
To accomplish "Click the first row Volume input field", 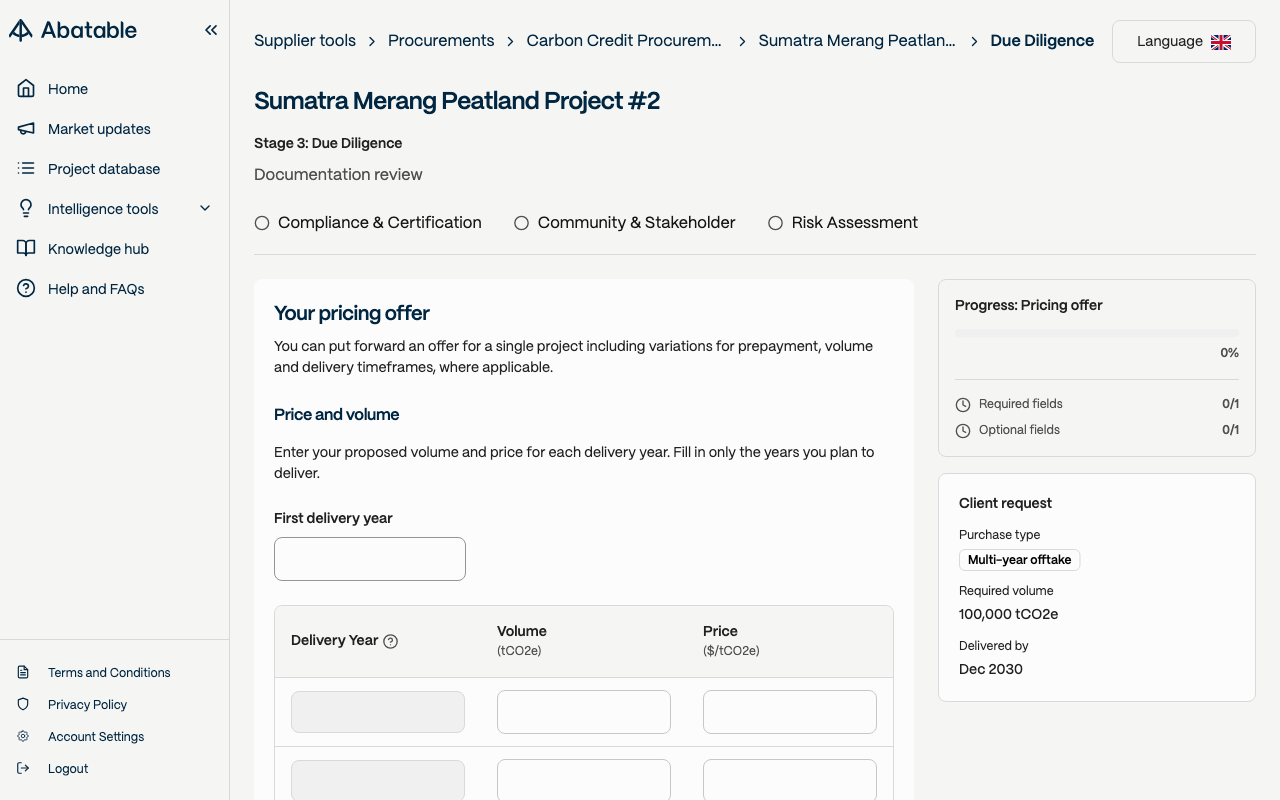I will 584,712.
